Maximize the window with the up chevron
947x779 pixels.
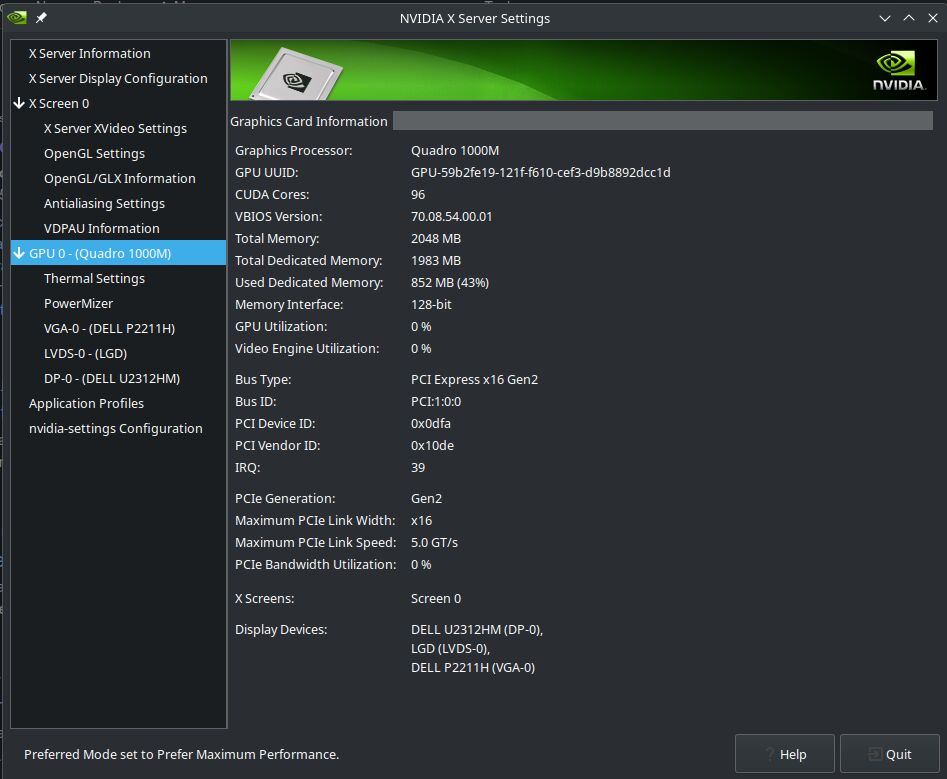click(x=909, y=18)
